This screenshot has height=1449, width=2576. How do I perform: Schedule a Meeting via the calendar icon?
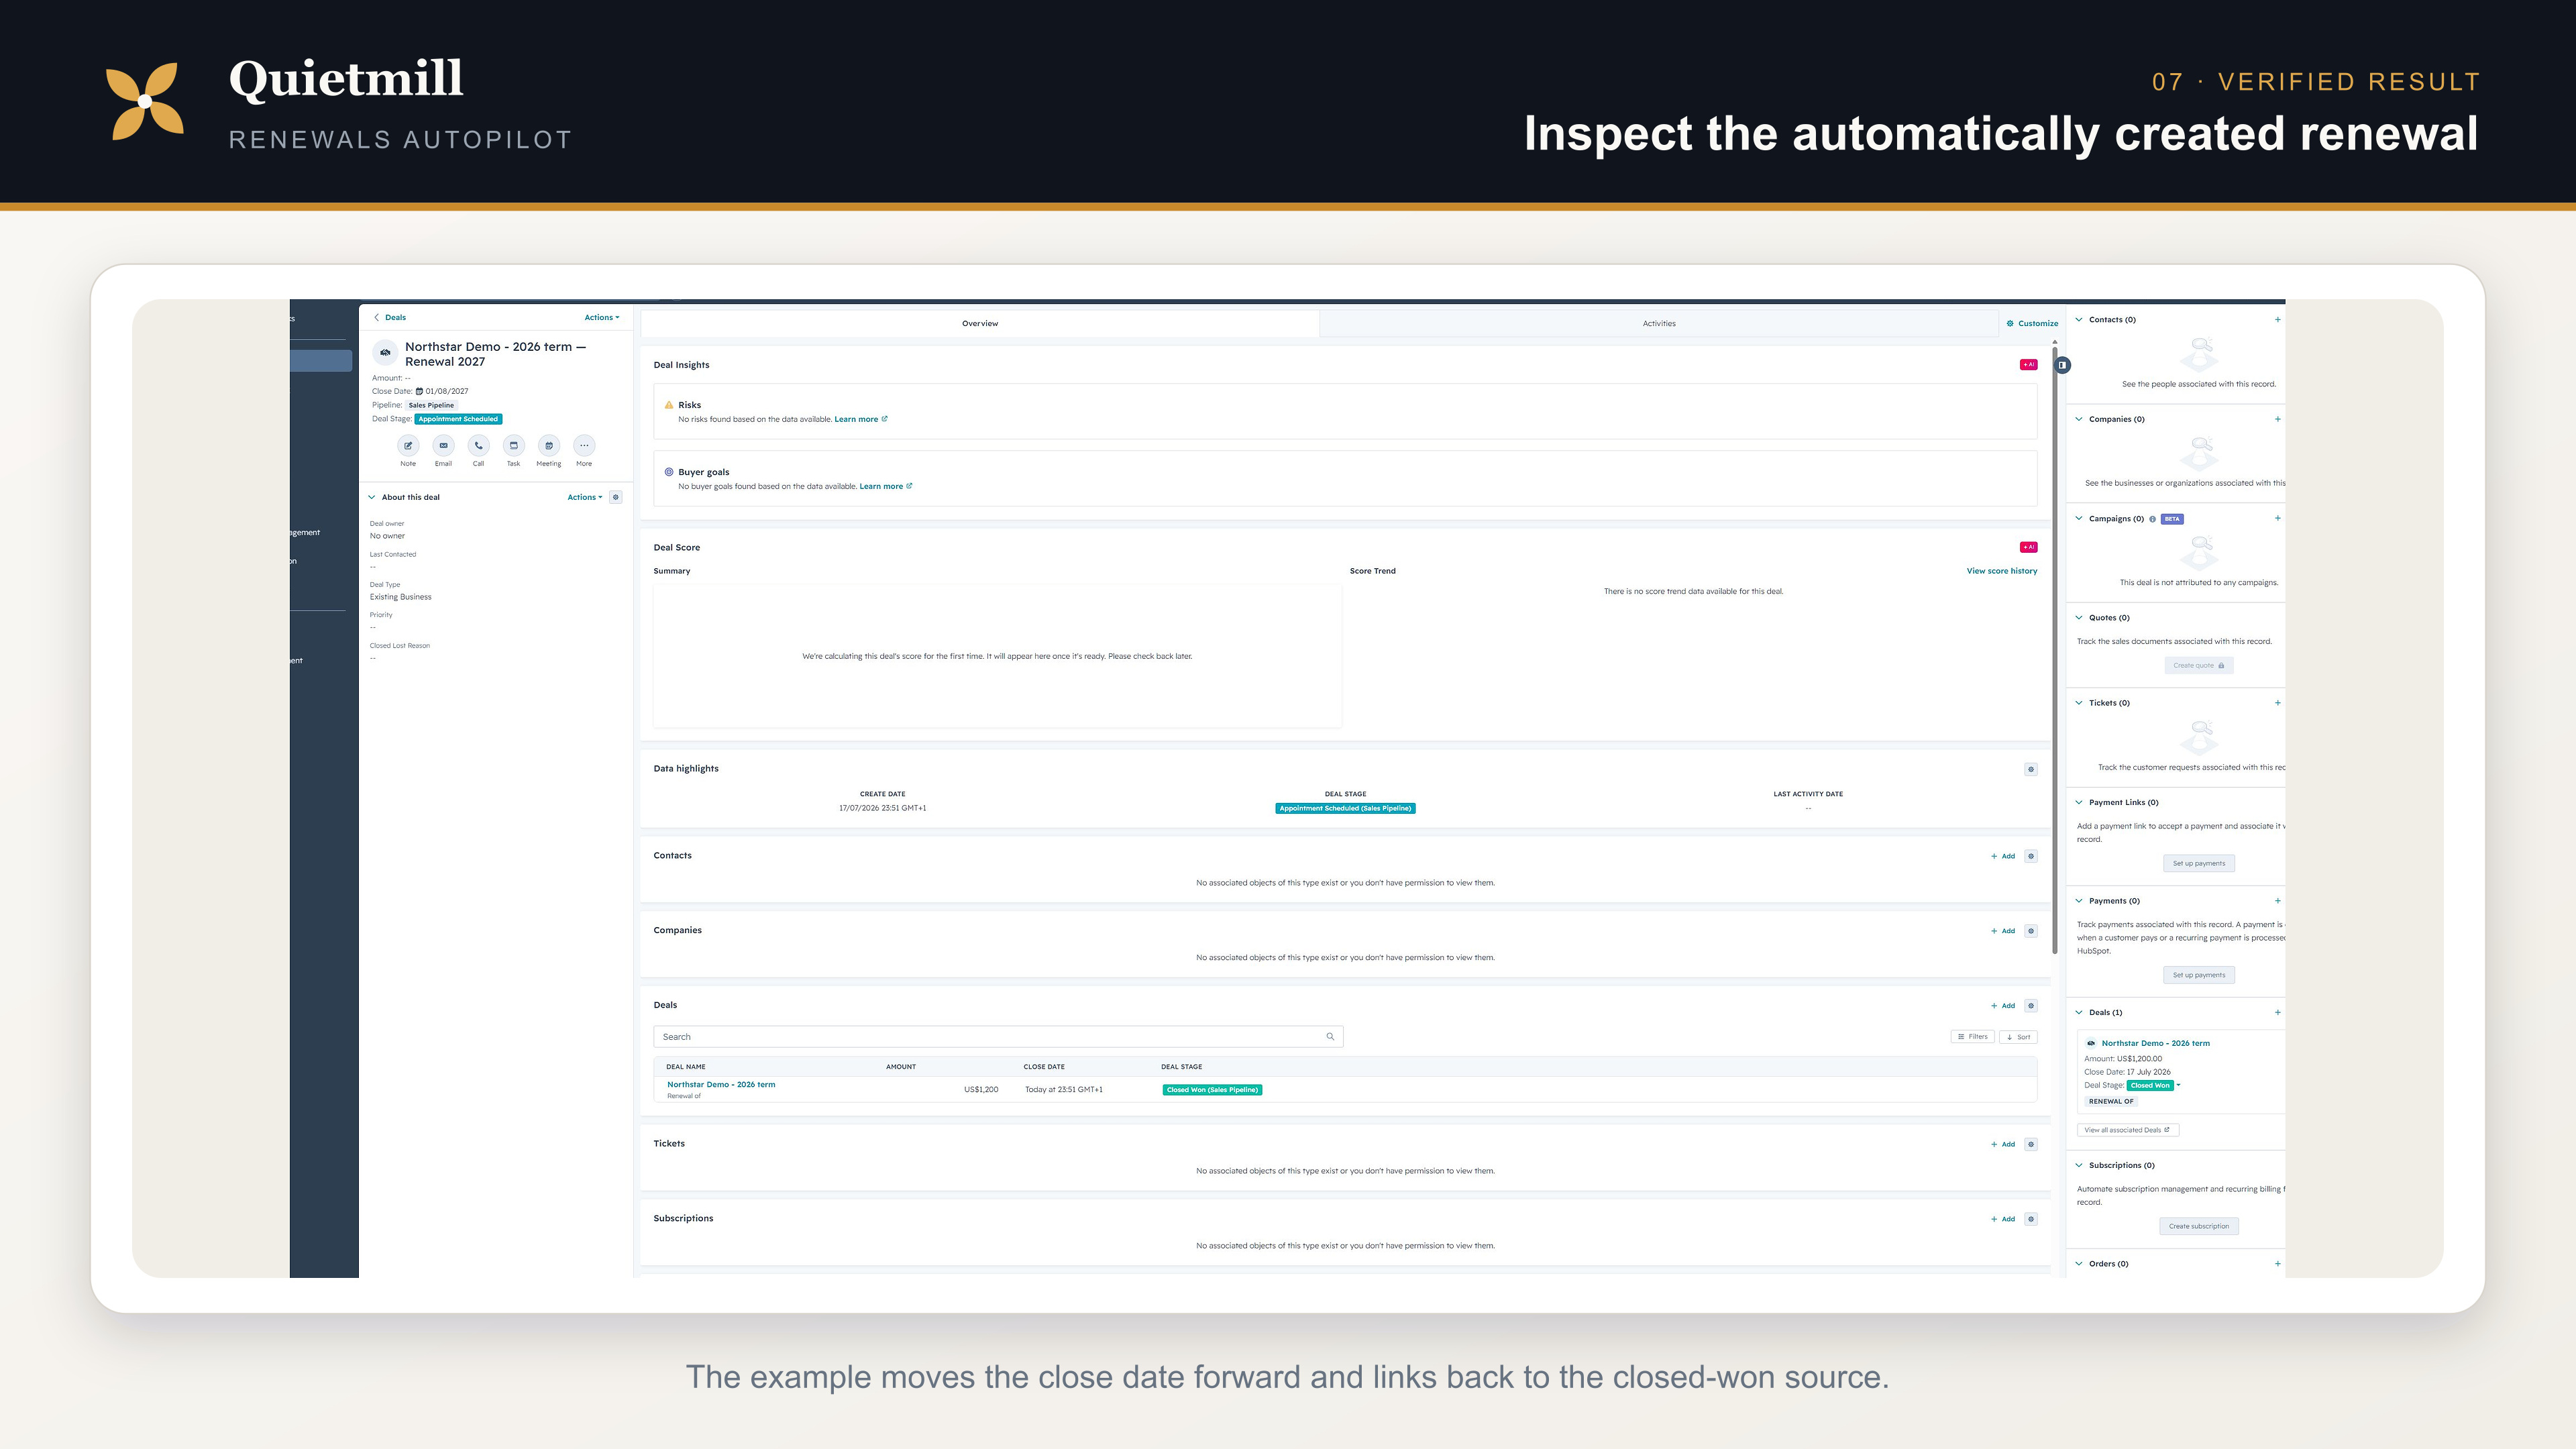click(548, 445)
